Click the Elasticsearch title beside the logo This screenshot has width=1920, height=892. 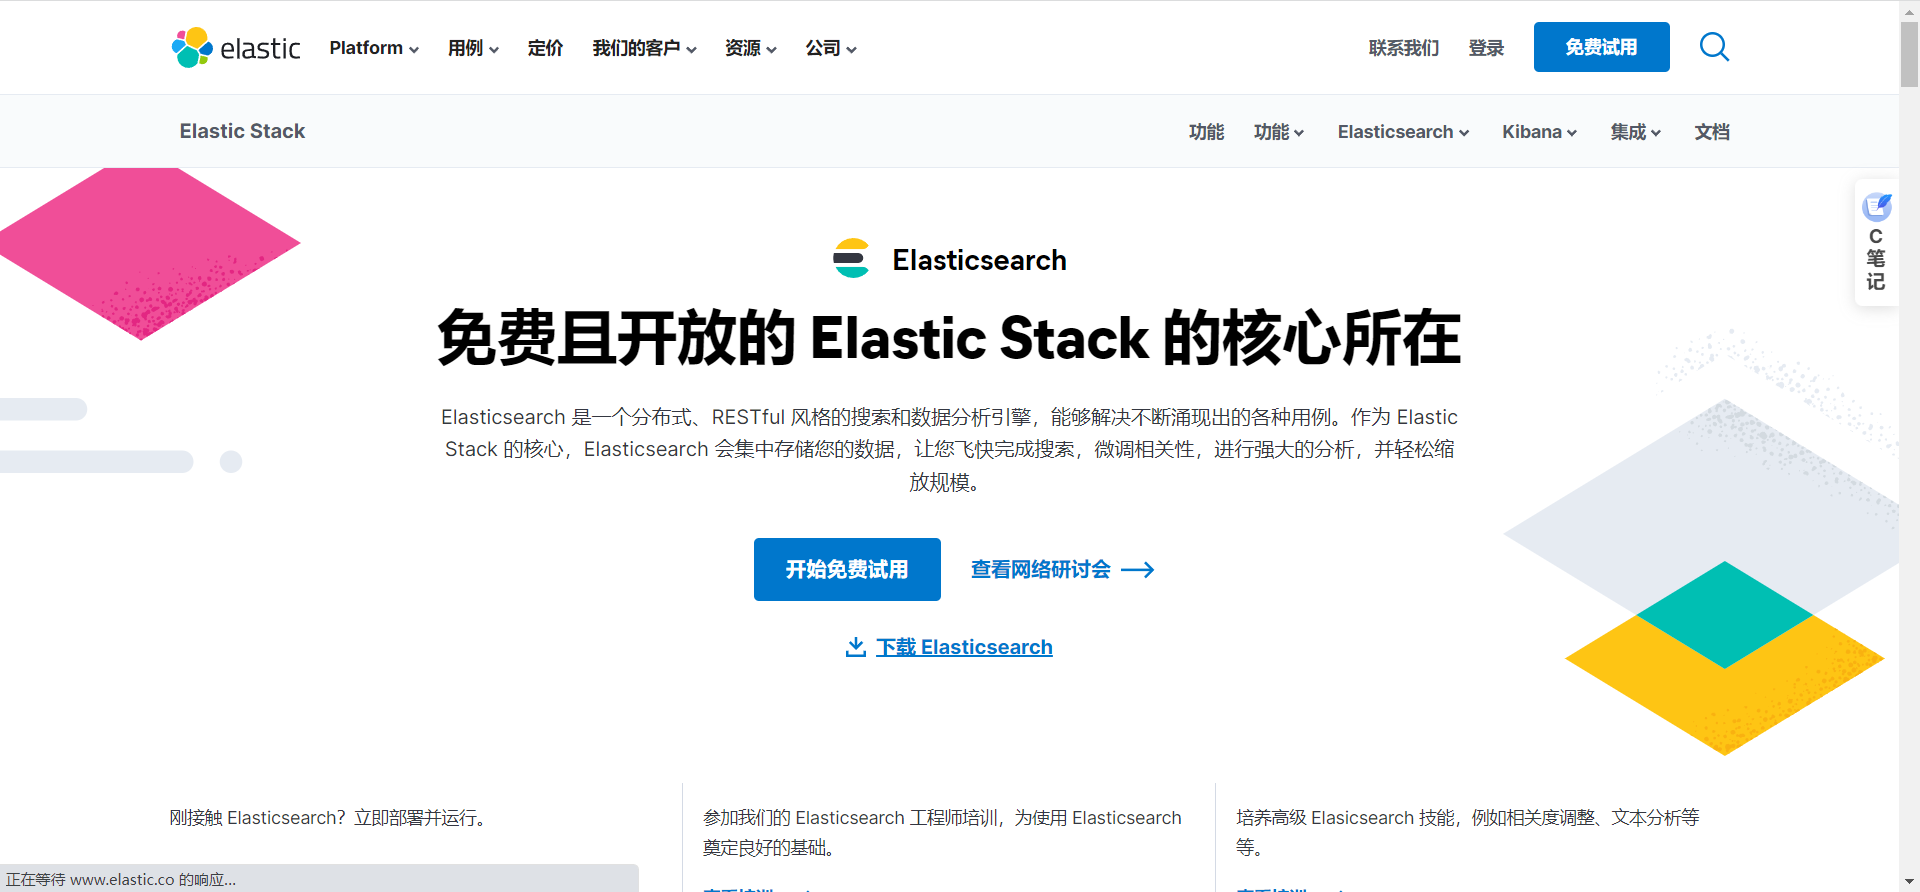point(979,260)
